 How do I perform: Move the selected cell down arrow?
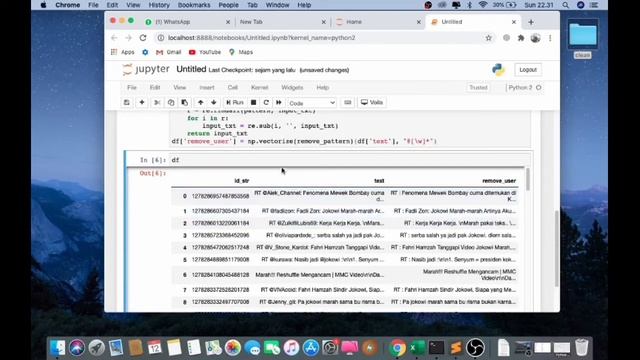(213, 102)
